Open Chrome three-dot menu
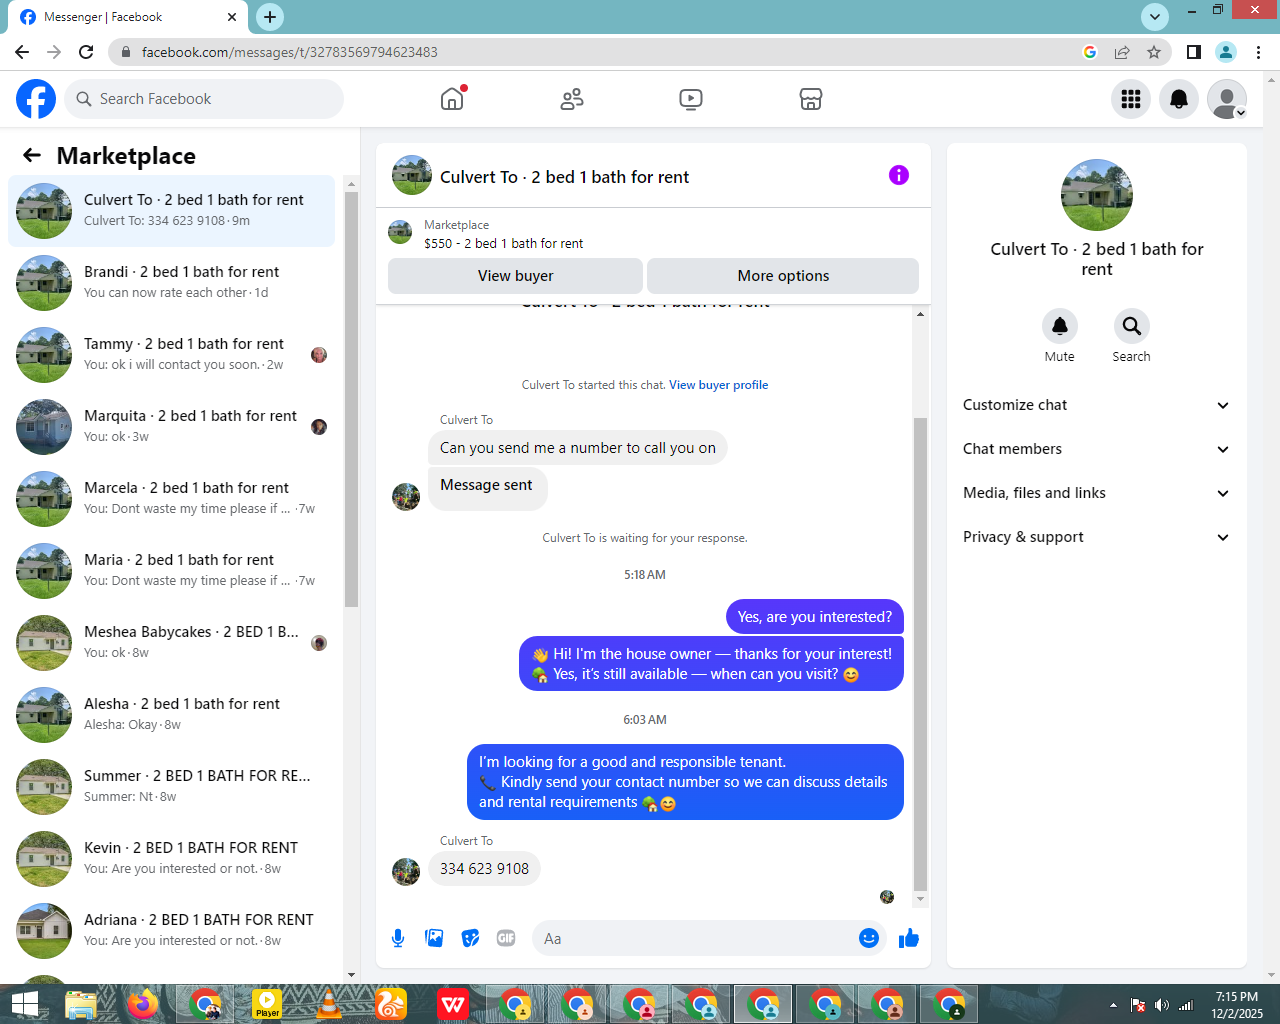The image size is (1280, 1024). [1259, 52]
